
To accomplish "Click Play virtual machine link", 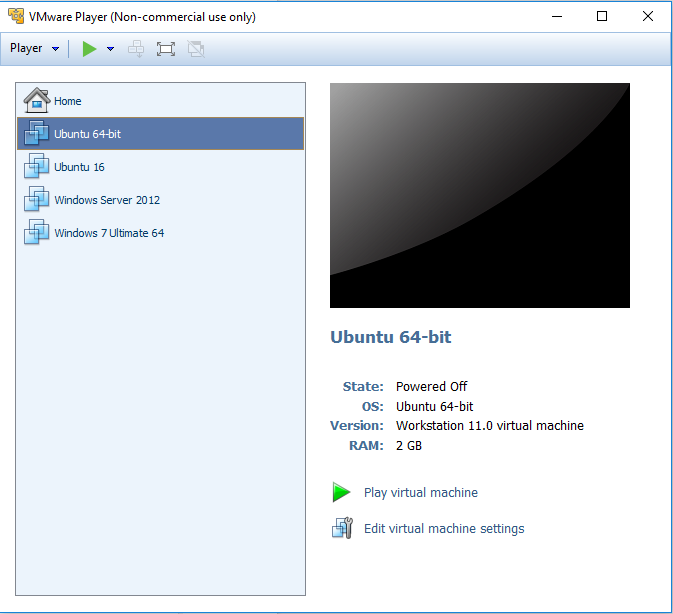I will pos(421,493).
